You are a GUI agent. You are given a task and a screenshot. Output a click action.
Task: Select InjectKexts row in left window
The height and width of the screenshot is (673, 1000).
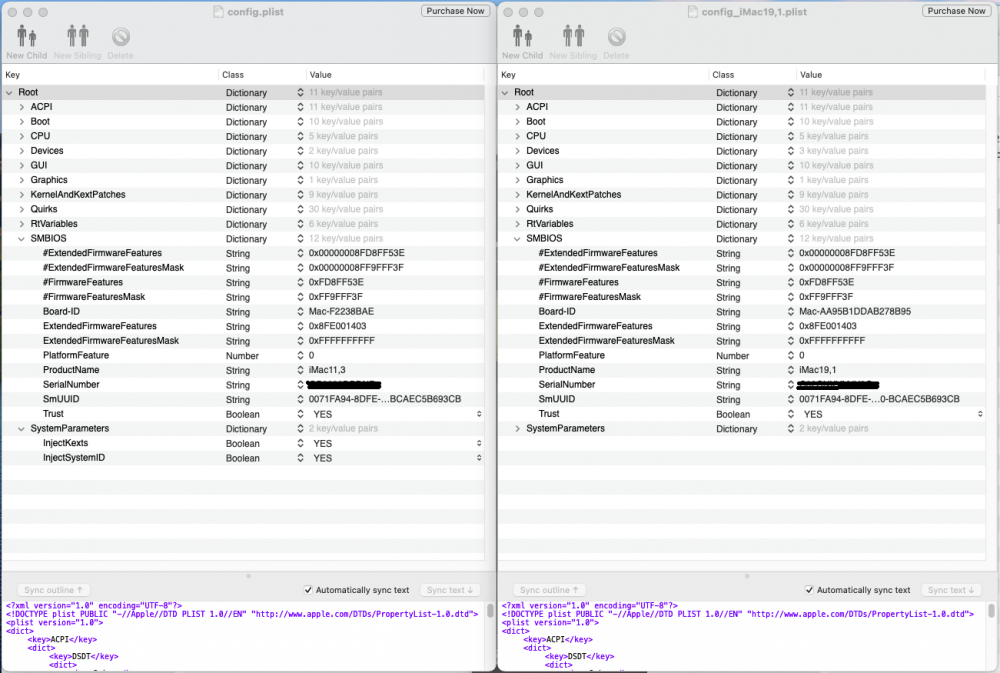pyautogui.click(x=243, y=443)
